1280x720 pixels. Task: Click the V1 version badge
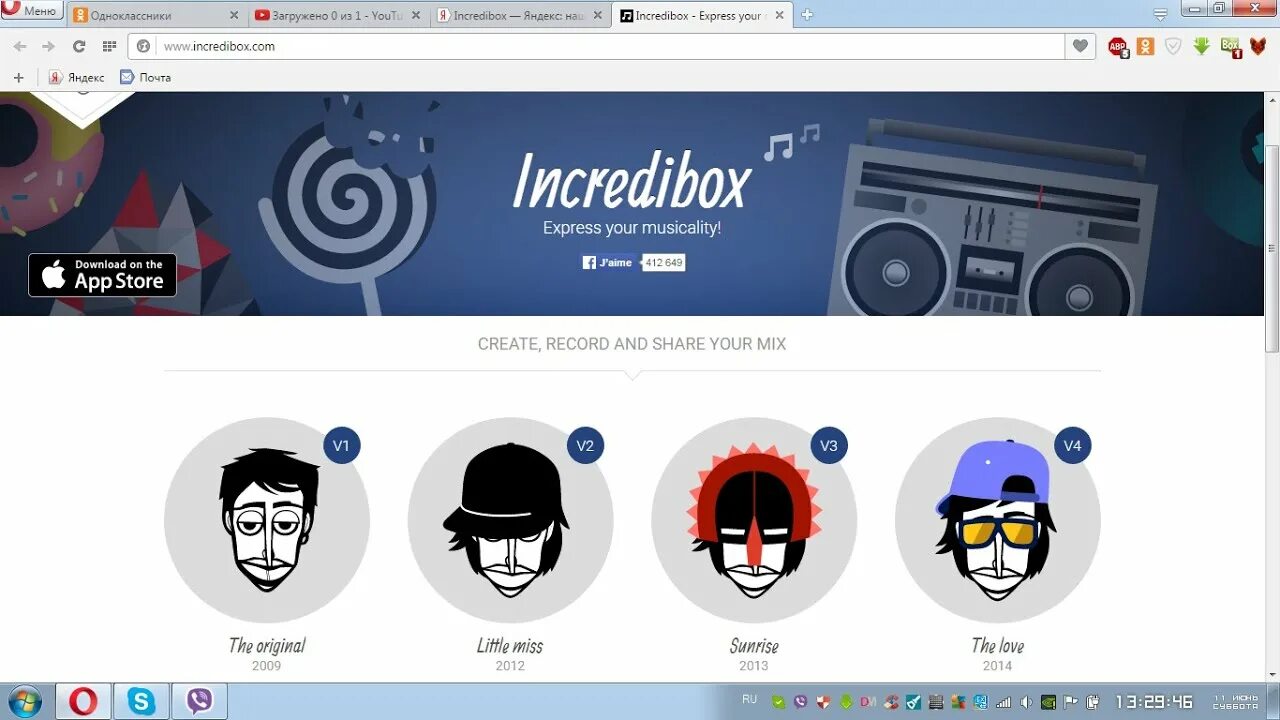point(342,445)
